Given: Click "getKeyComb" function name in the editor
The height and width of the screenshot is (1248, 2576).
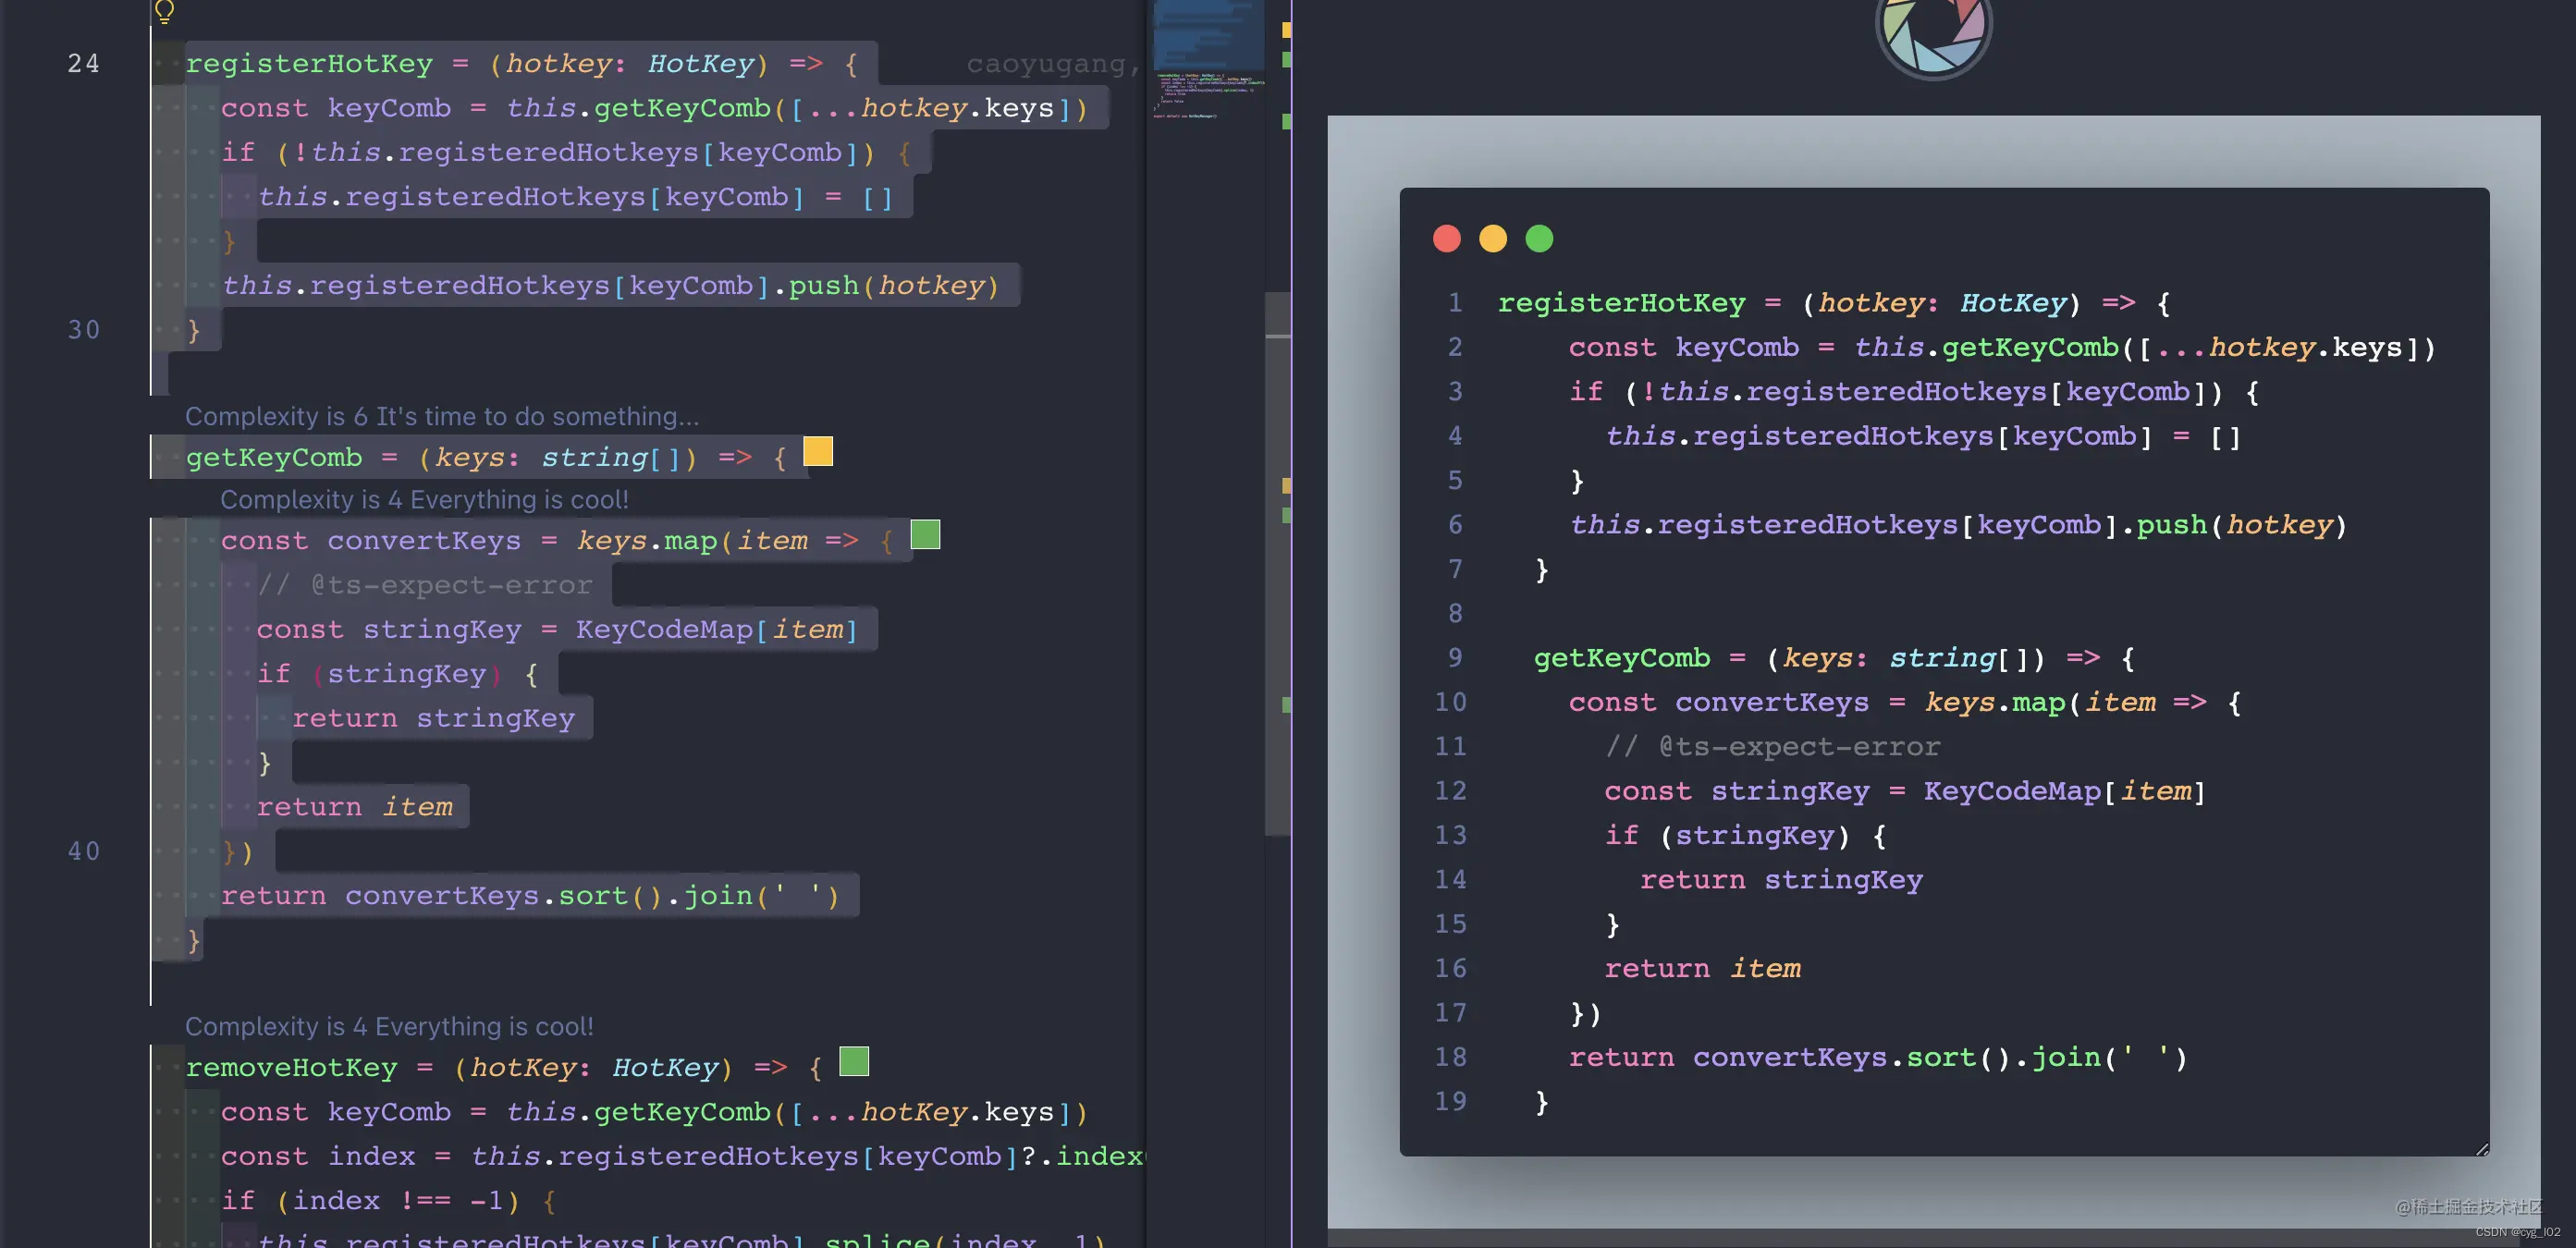Looking at the screenshot, I should click(x=274, y=458).
